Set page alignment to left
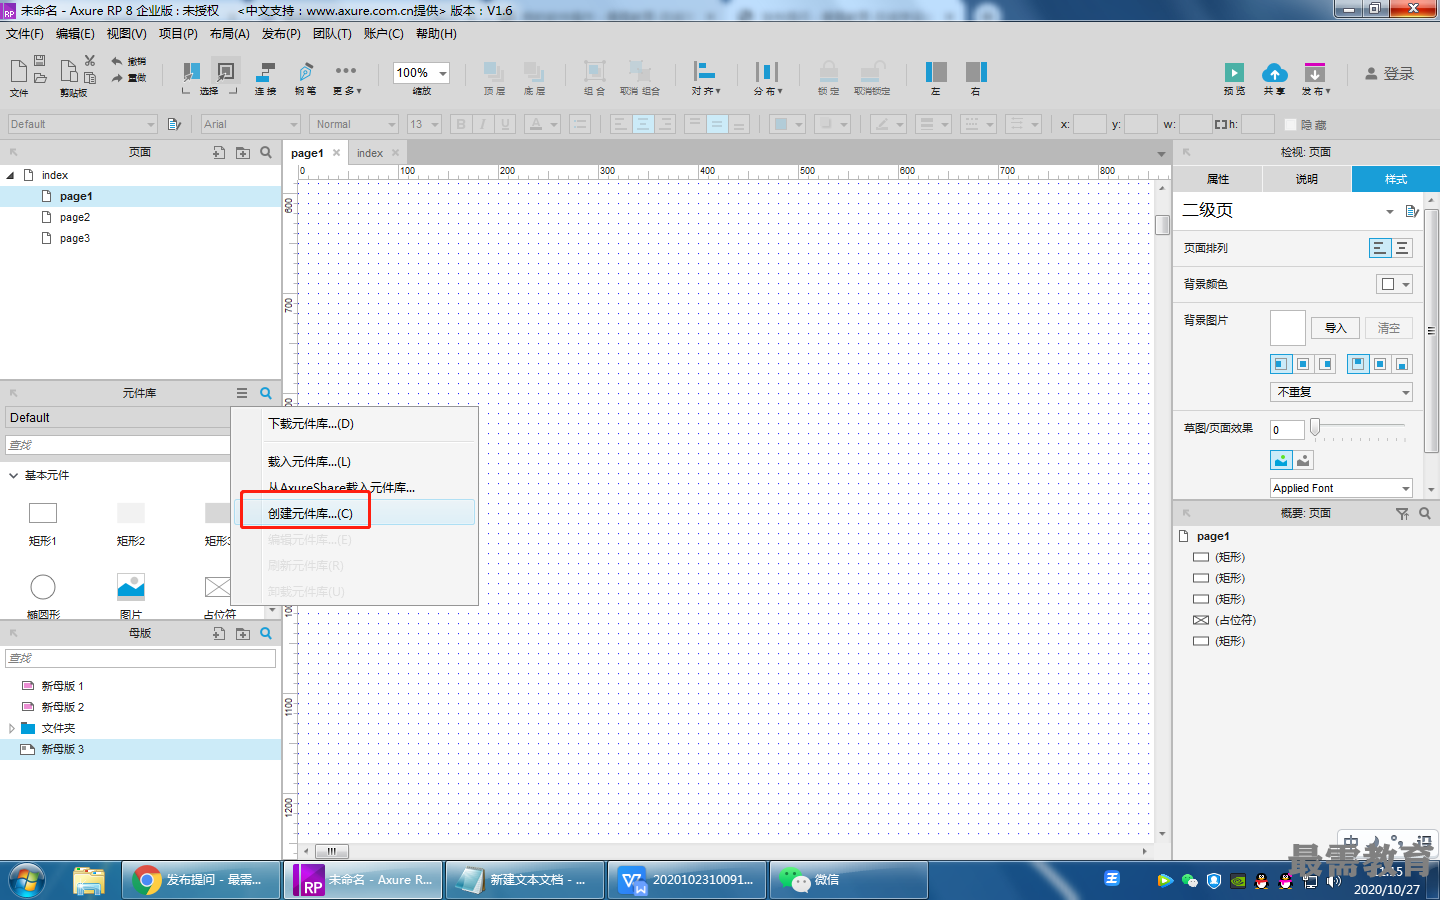The height and width of the screenshot is (900, 1440). (1380, 248)
